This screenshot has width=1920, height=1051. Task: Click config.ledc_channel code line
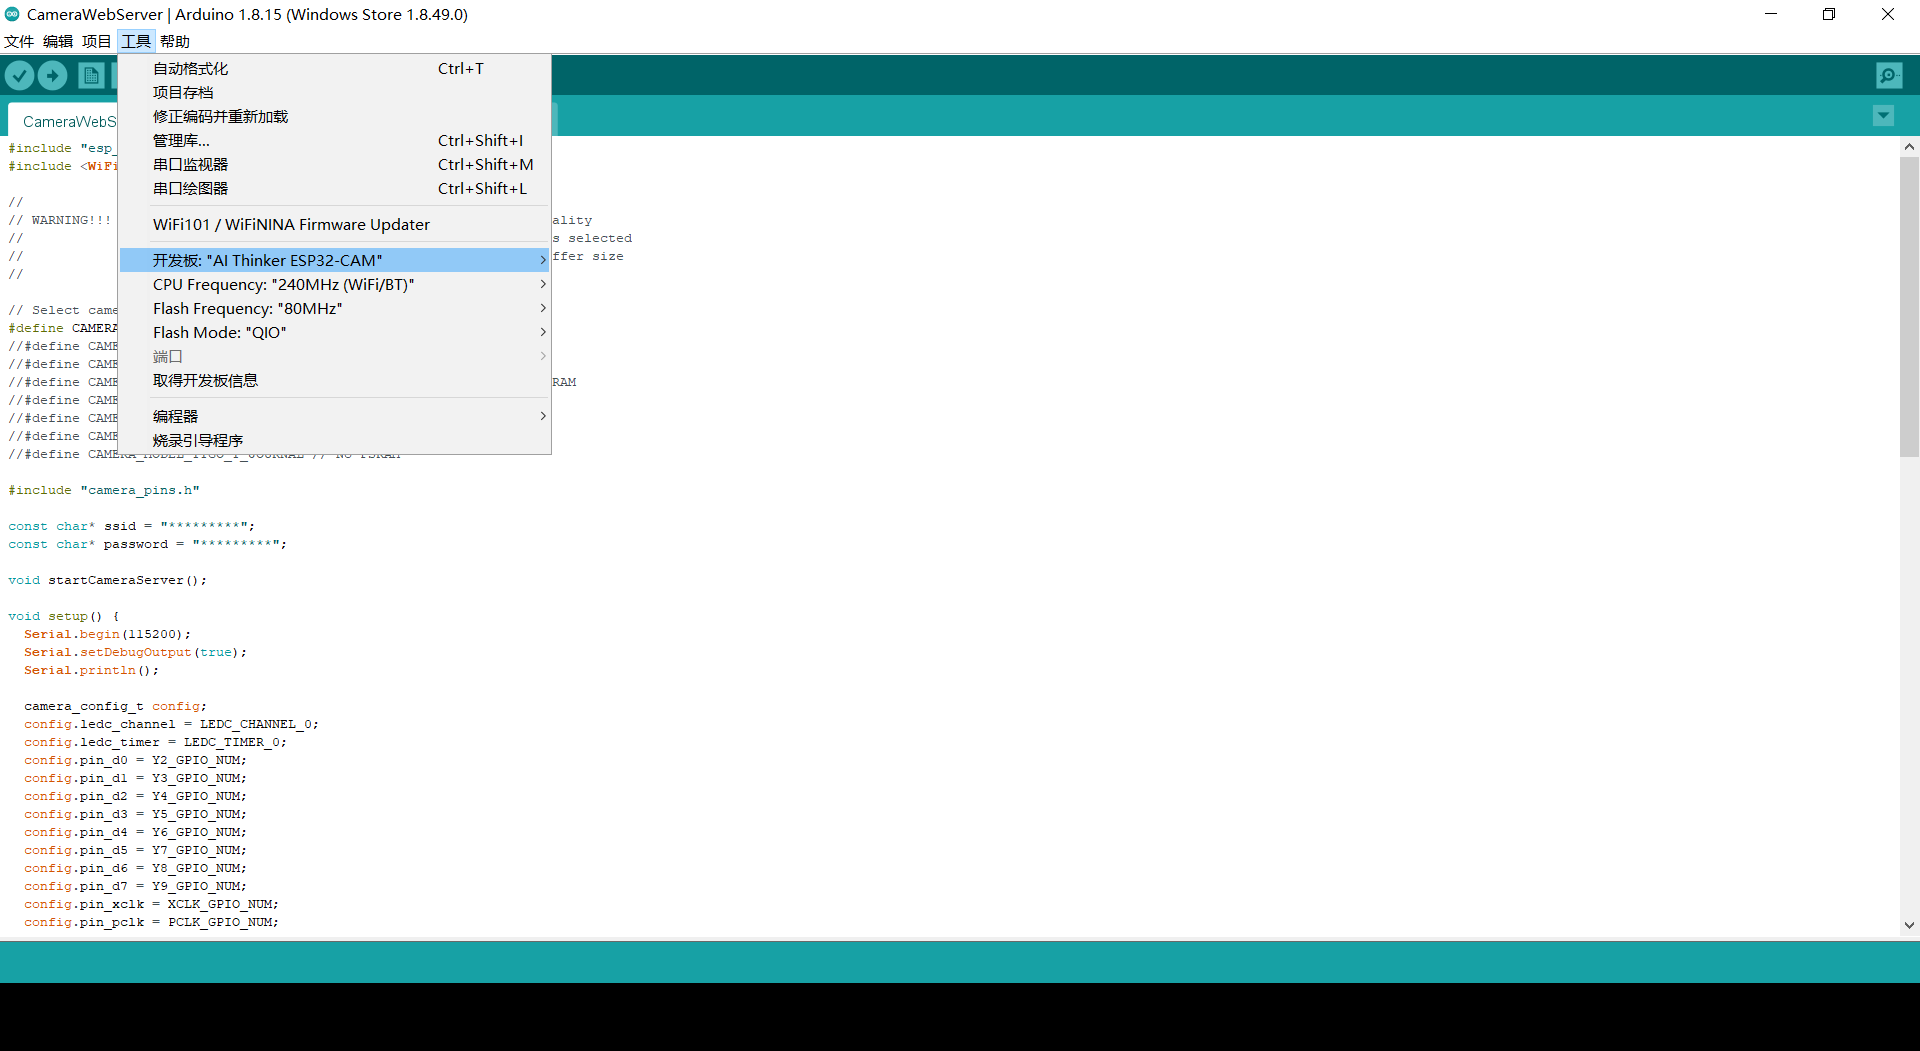coord(172,724)
